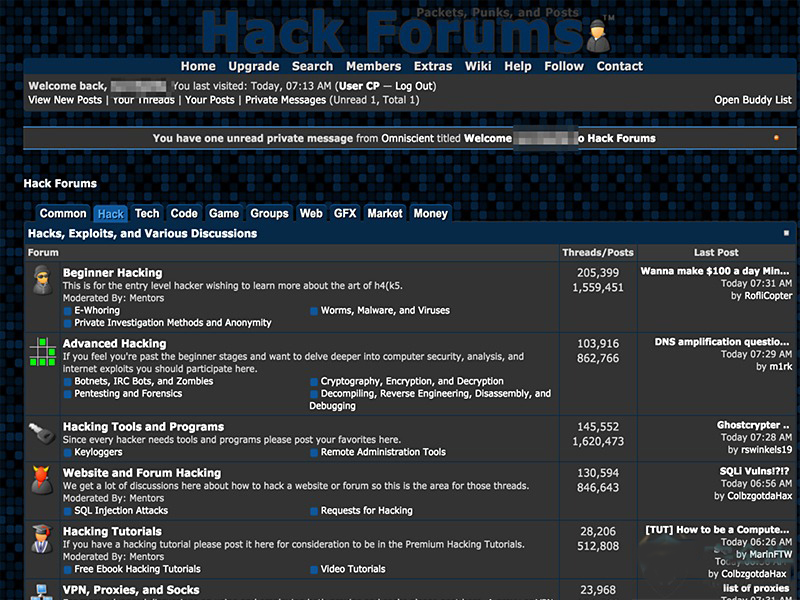Open last post 'Wanna make $100 a day'
This screenshot has width=800, height=600.
[x=715, y=271]
